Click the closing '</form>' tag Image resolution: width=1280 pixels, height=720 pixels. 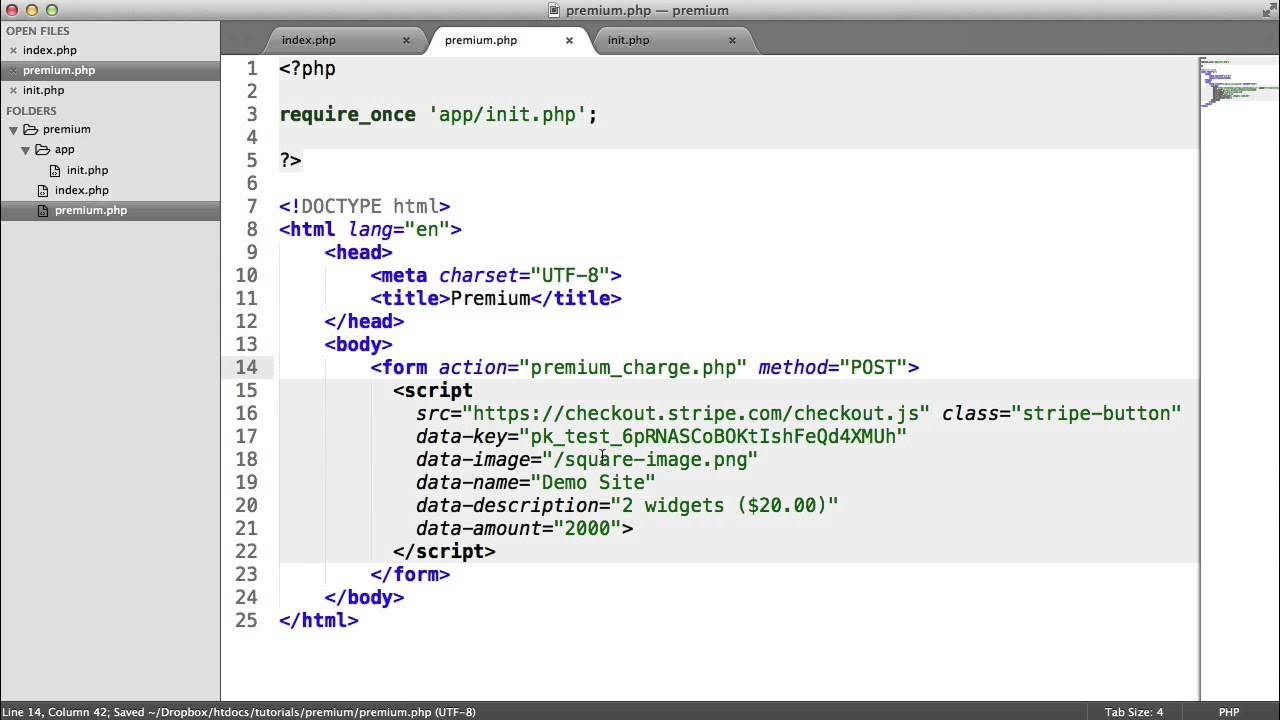pos(410,574)
